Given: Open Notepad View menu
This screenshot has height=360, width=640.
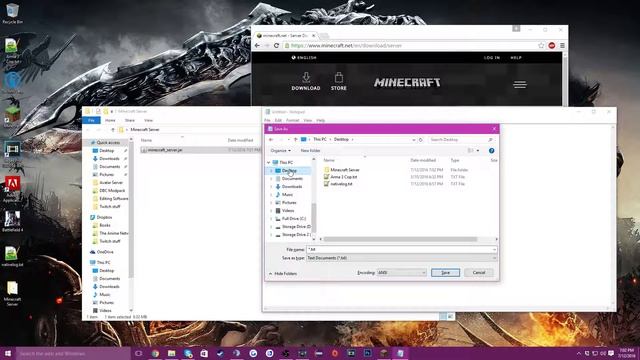Looking at the screenshot, I should pos(307,120).
